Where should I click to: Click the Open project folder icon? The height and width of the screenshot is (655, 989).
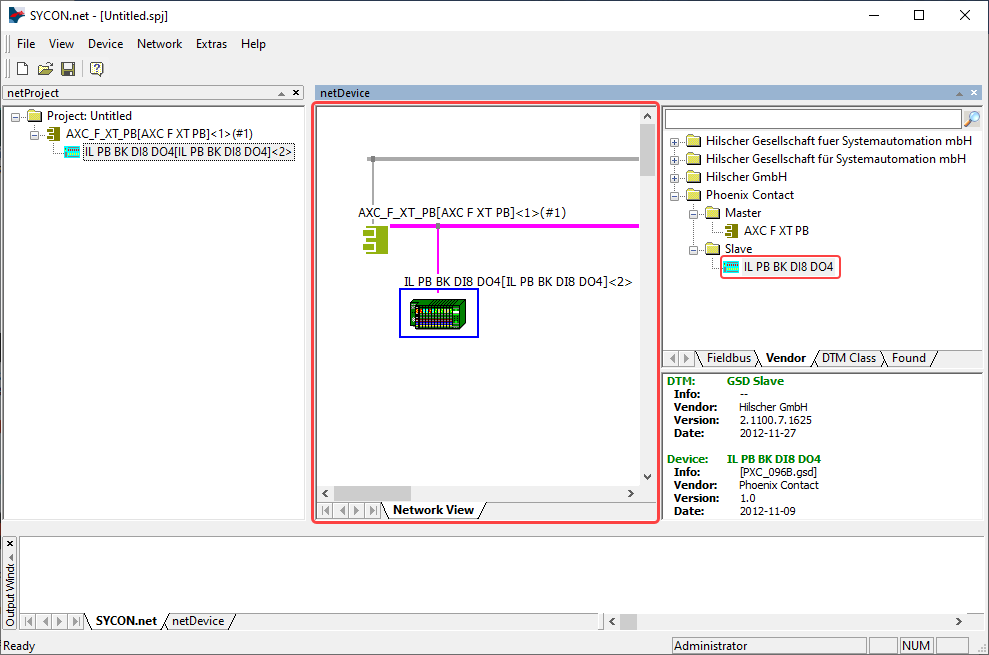point(45,69)
